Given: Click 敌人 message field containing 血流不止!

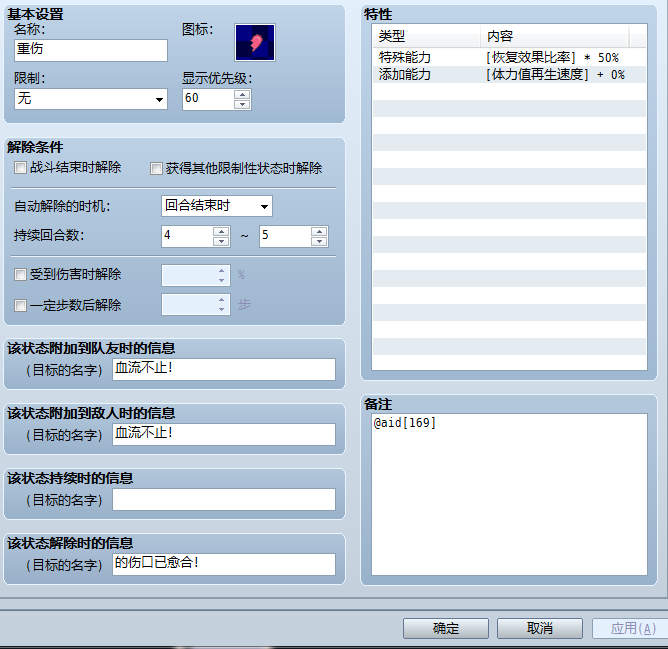Looking at the screenshot, I should point(224,434).
